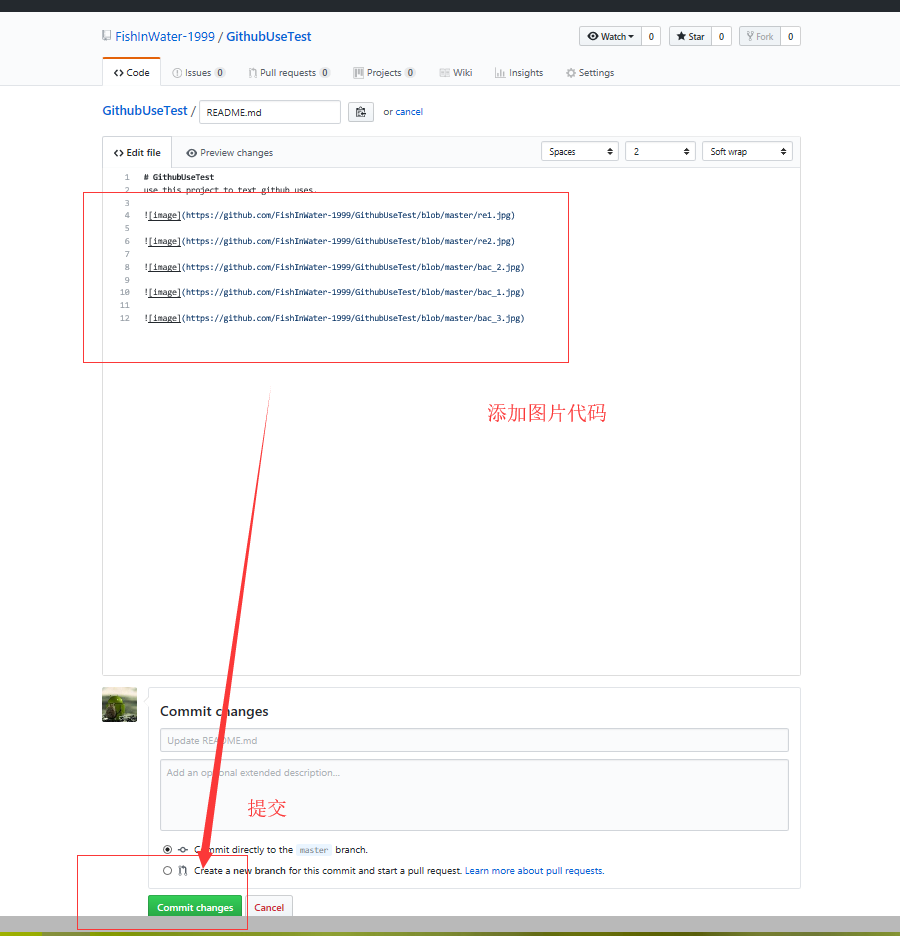Open the Spaces indentation dropdown

click(580, 151)
